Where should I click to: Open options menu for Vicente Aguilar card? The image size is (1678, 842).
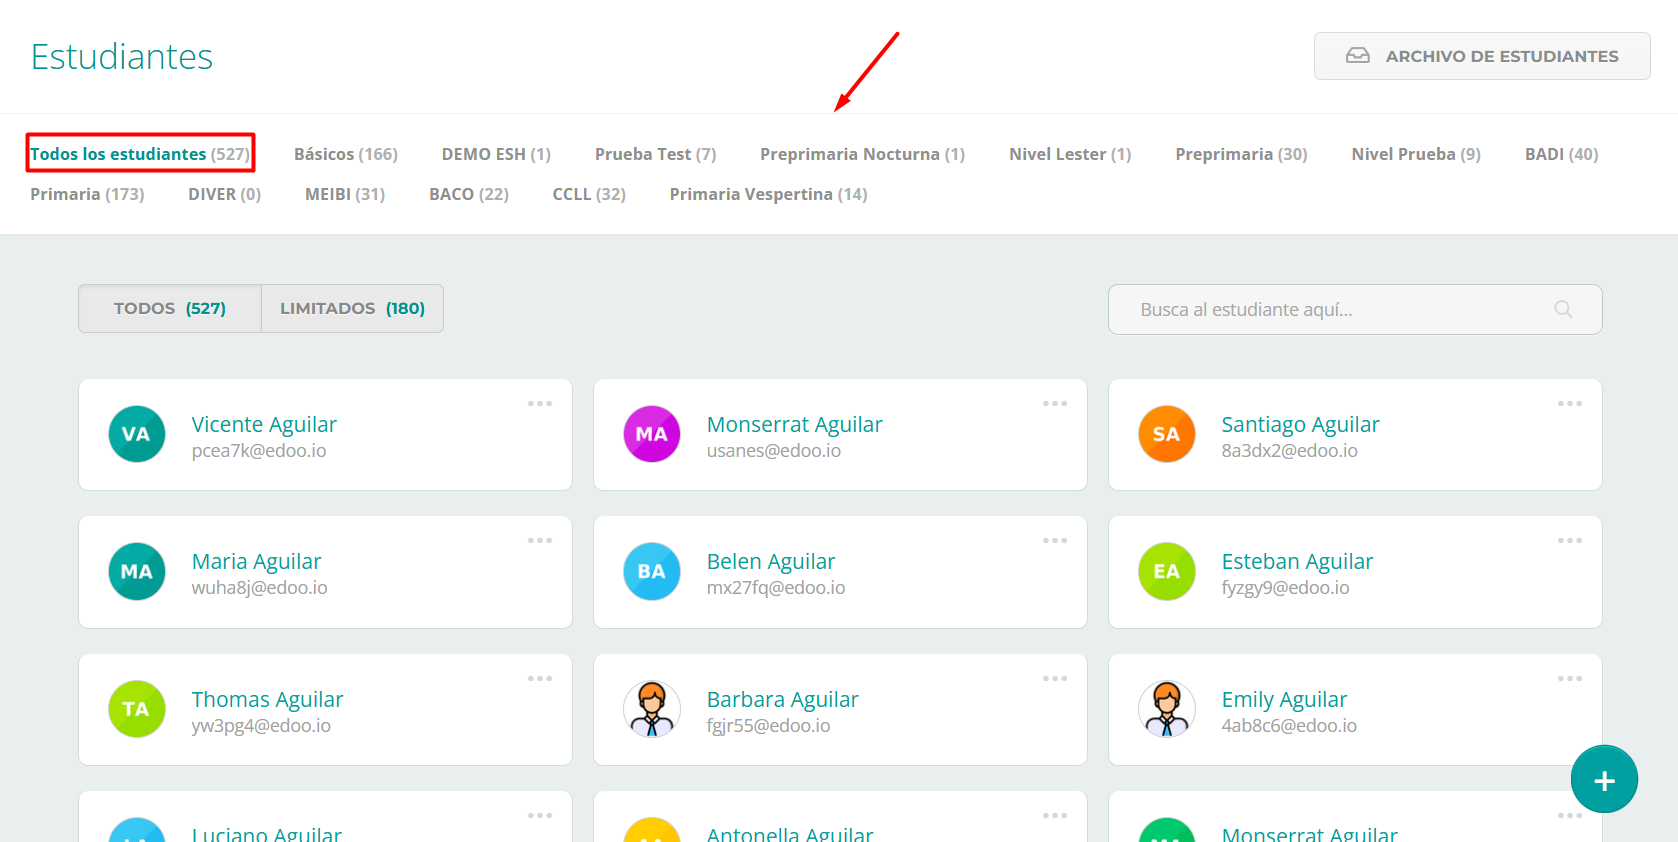[540, 404]
